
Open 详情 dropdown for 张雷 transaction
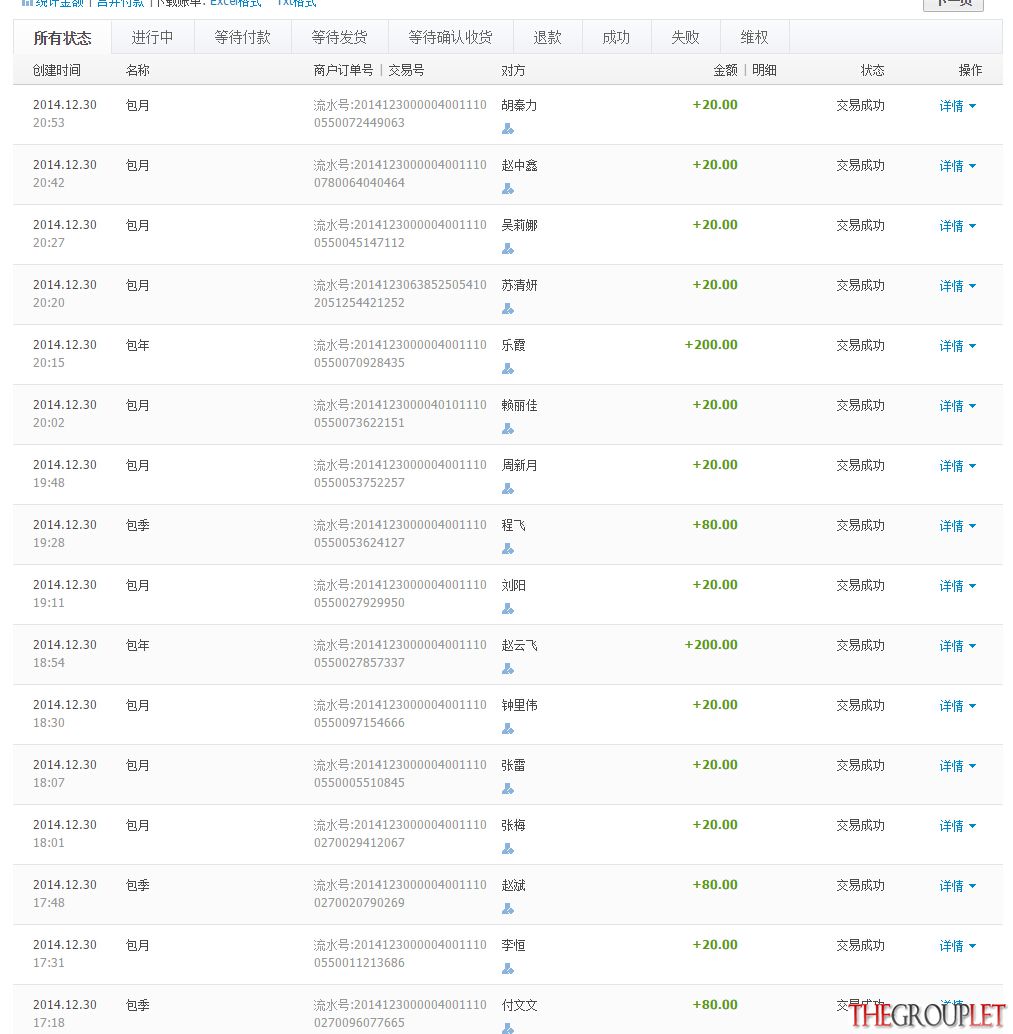click(958, 766)
